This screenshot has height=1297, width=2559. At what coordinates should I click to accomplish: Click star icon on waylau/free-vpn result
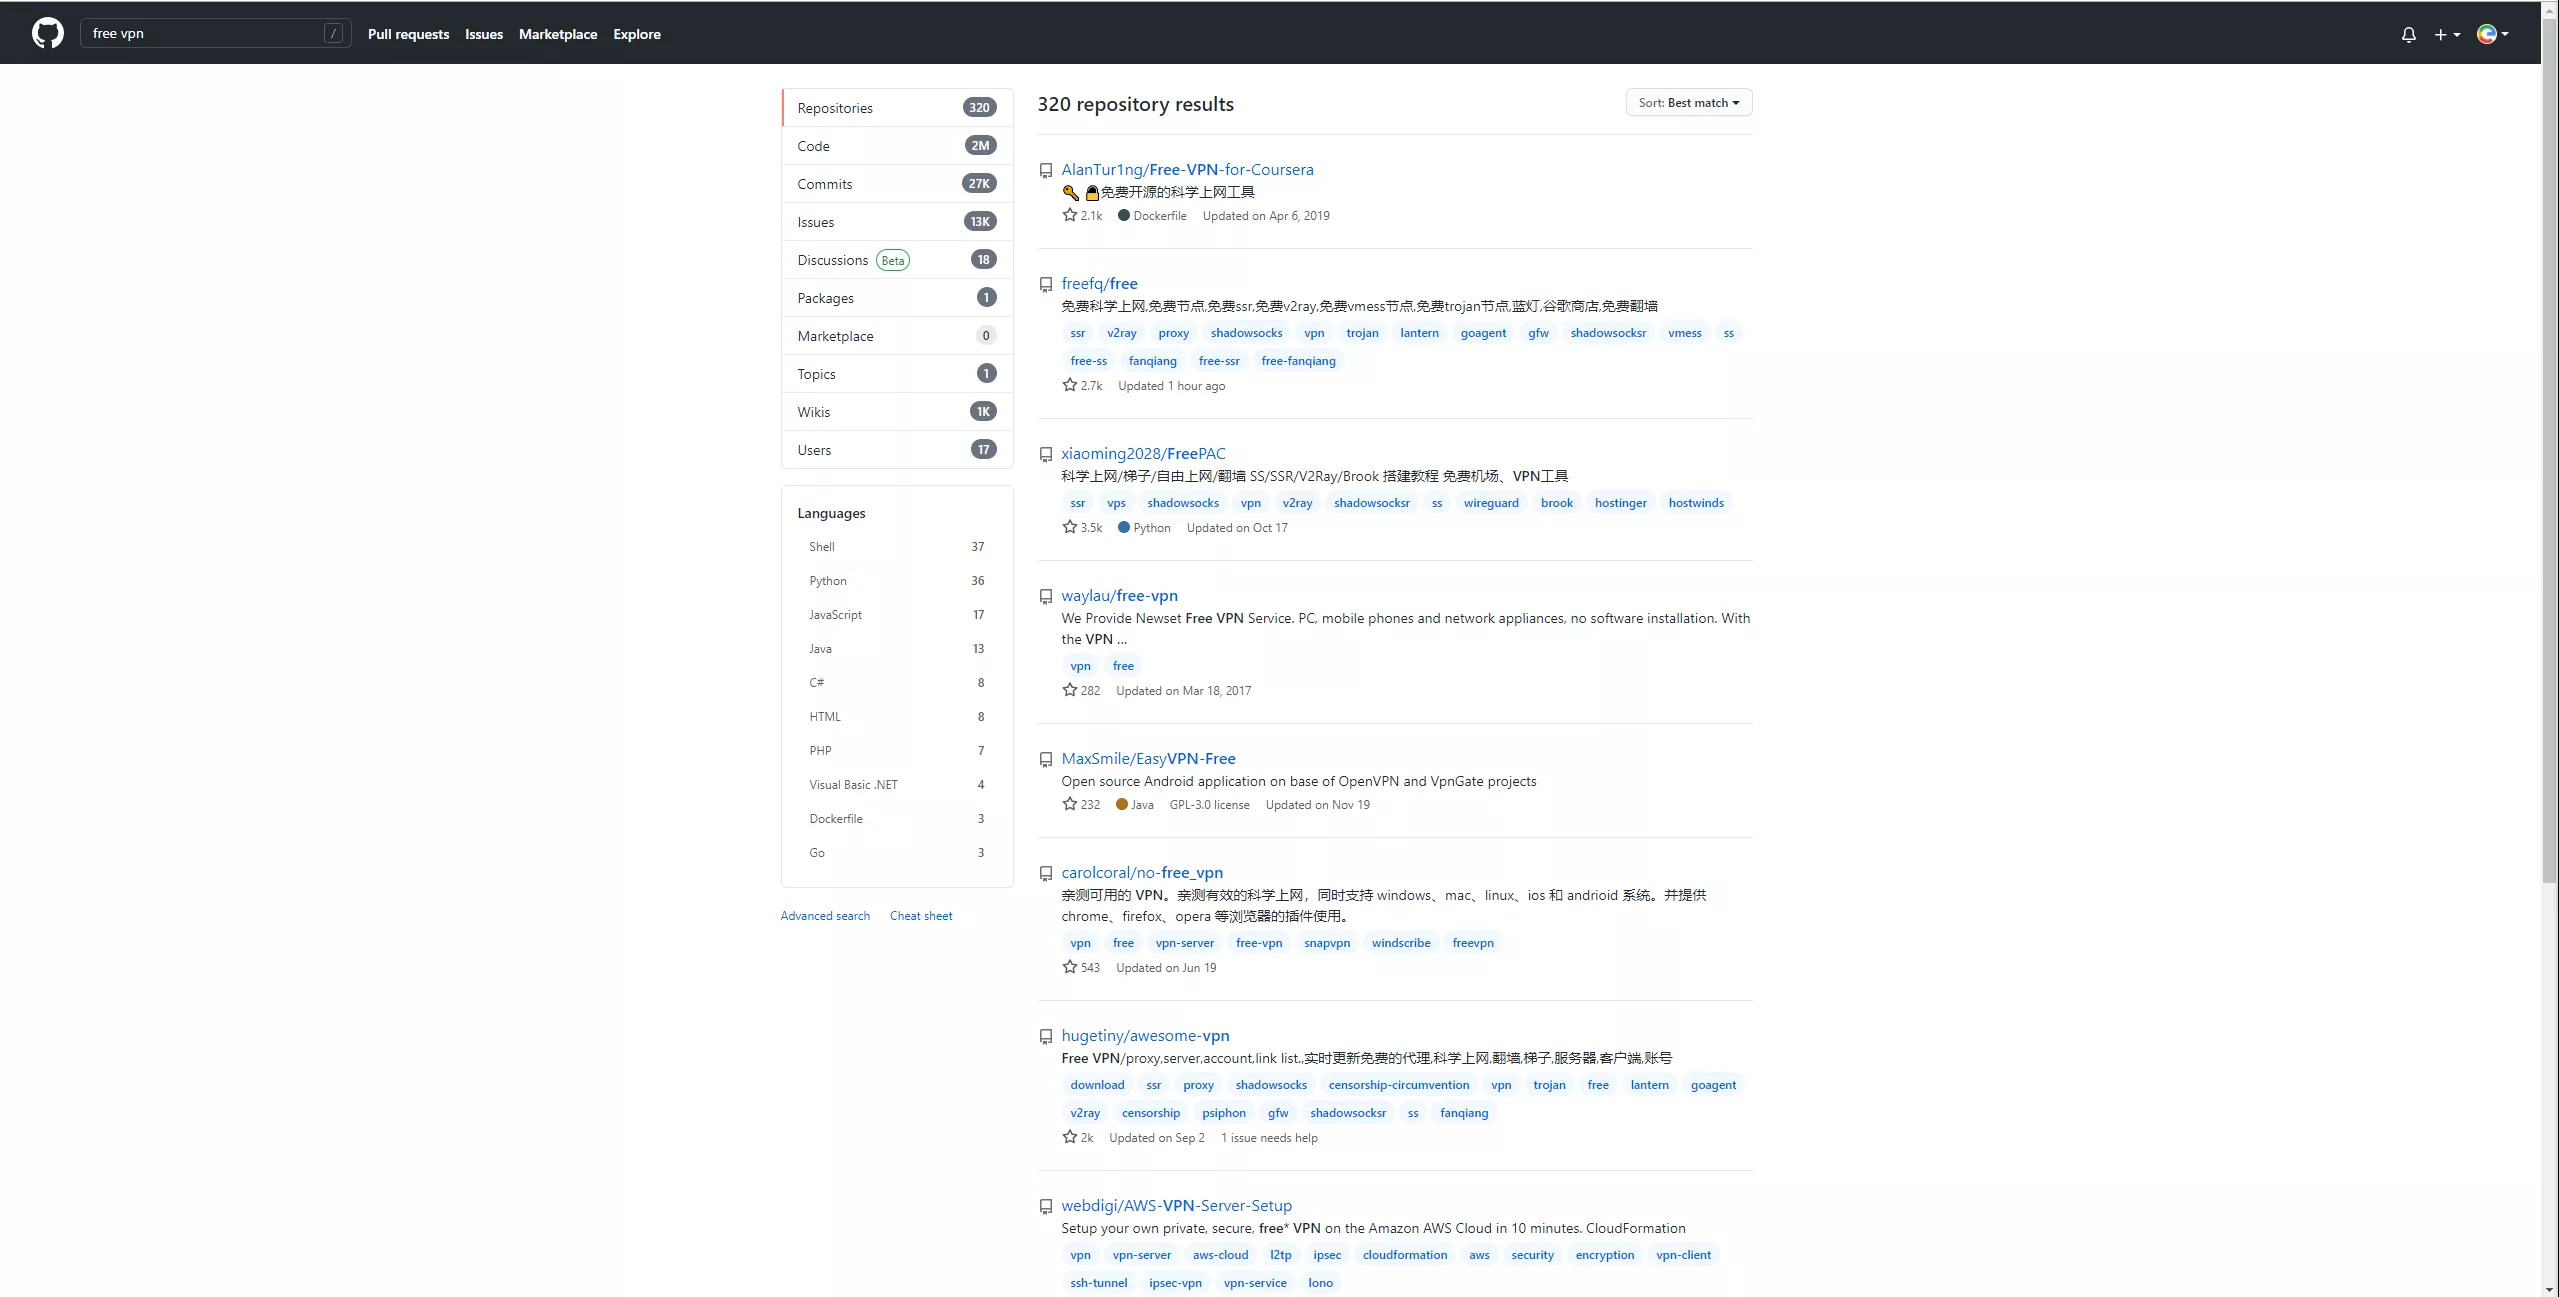click(1069, 690)
